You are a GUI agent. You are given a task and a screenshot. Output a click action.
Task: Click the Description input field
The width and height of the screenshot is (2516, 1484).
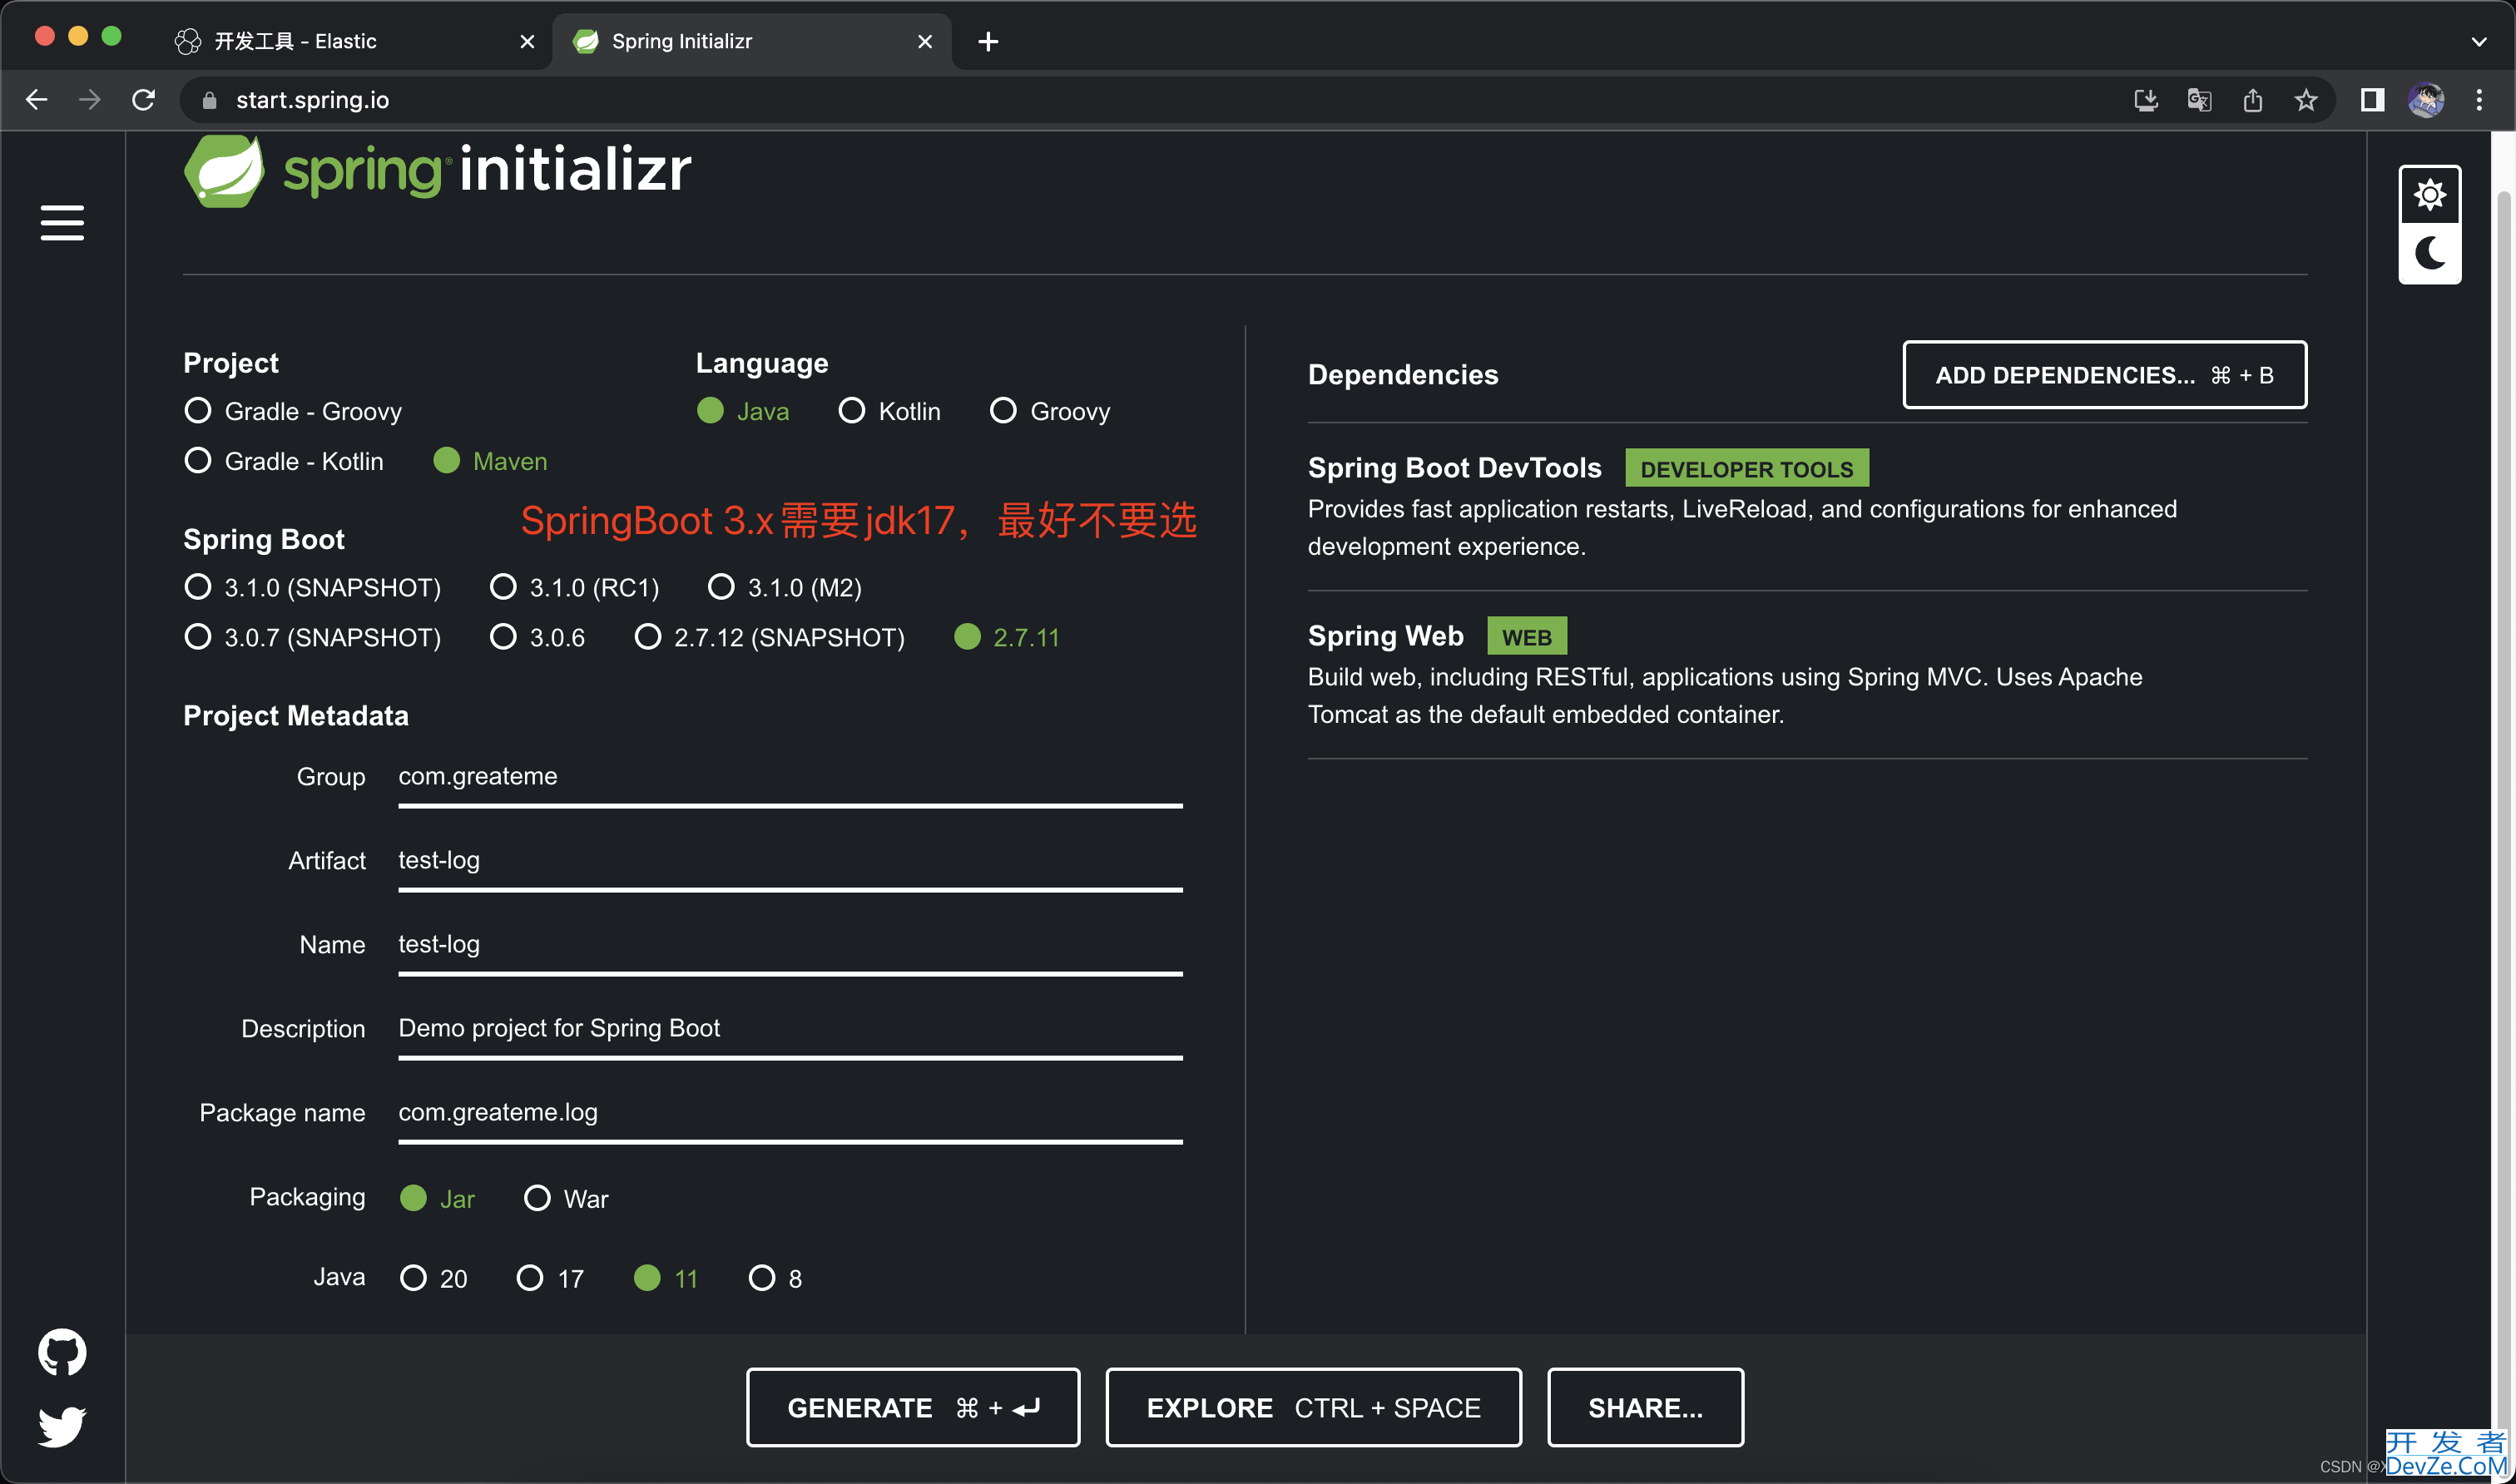point(790,1031)
